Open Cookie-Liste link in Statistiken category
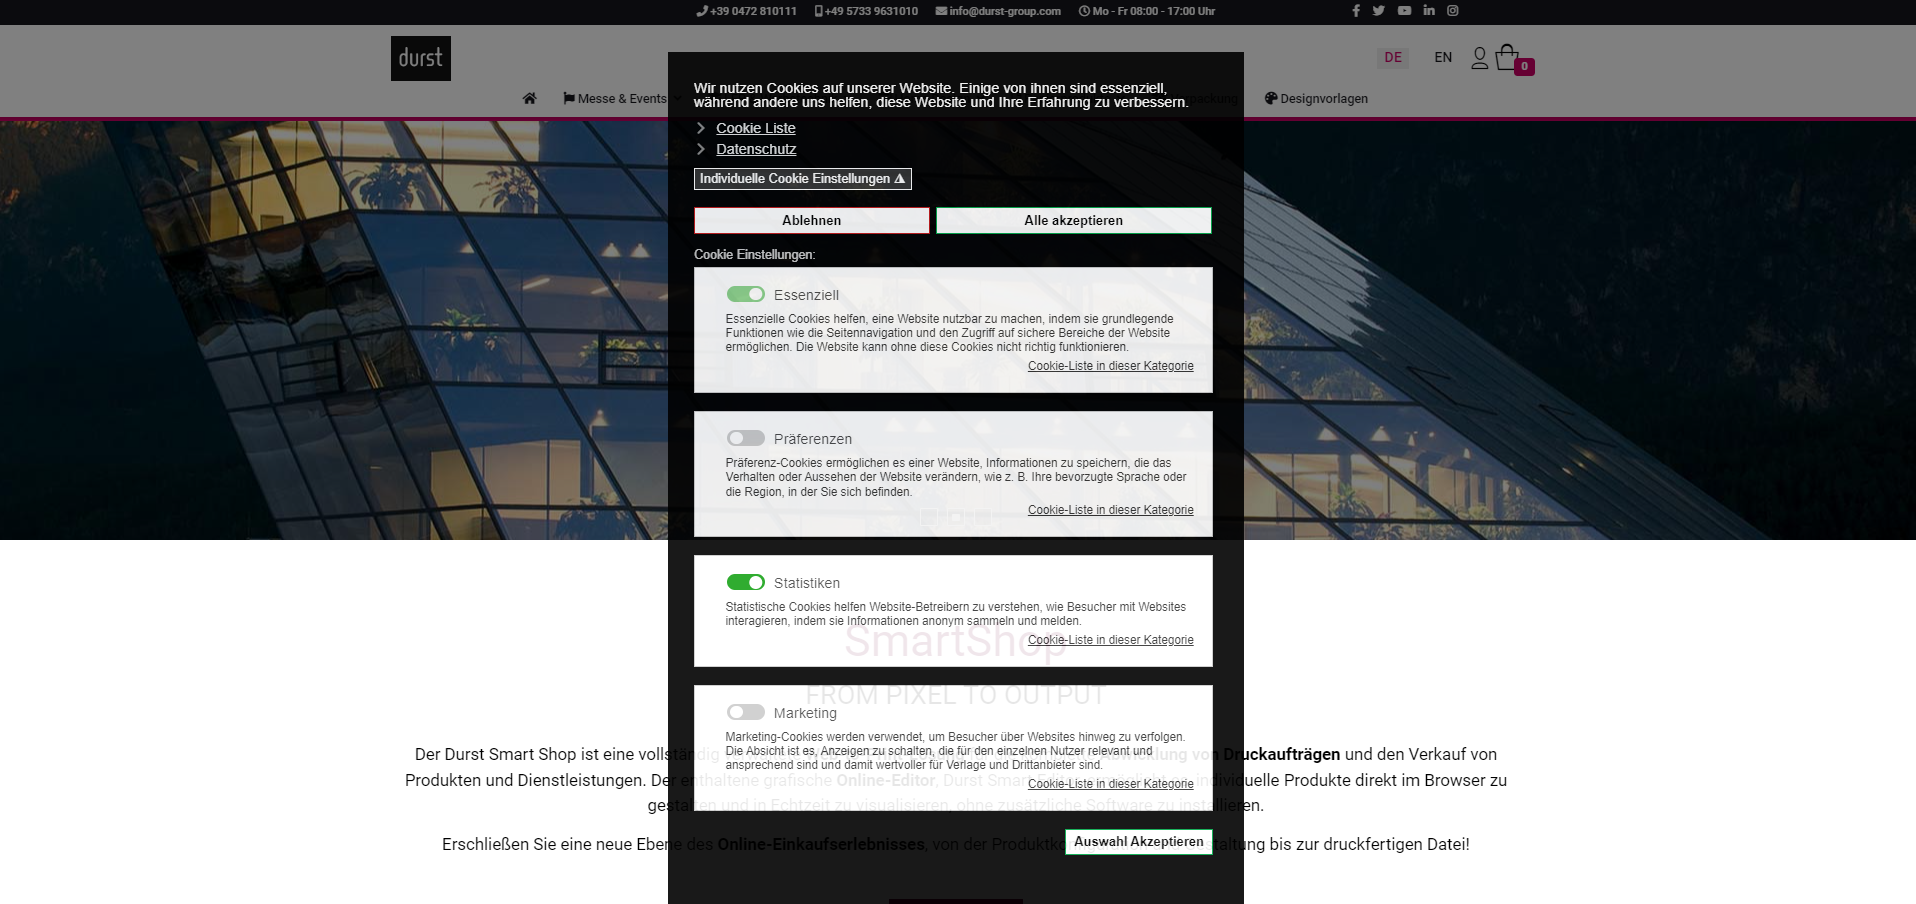 [1111, 640]
